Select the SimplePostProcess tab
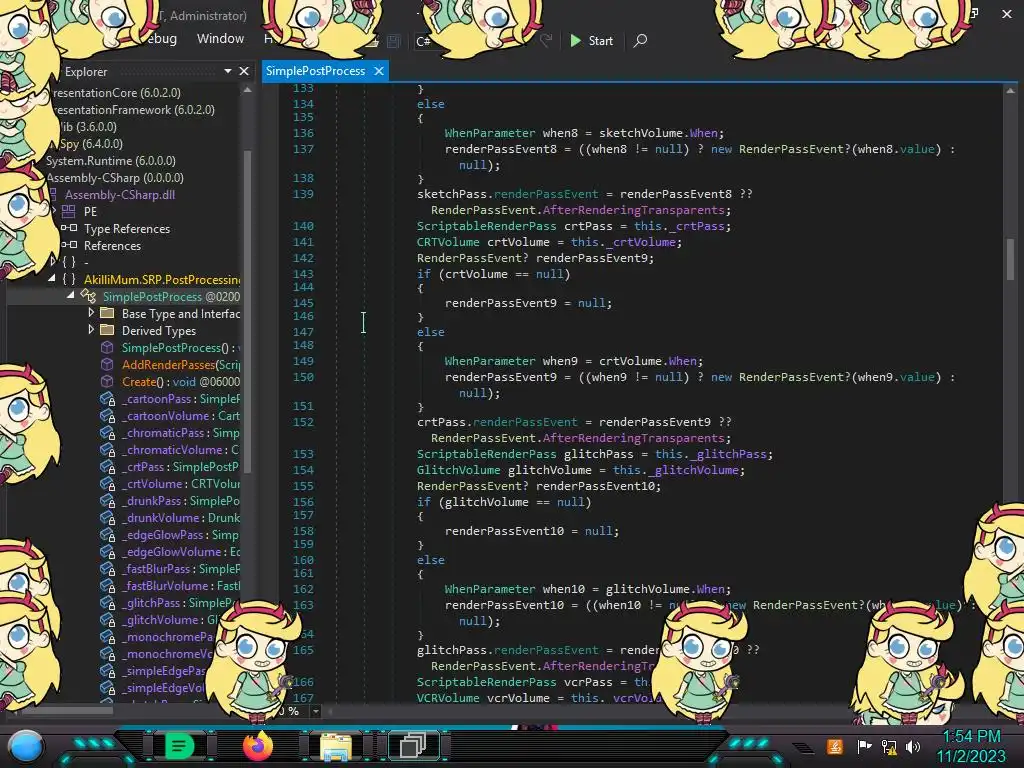Image resolution: width=1024 pixels, height=768 pixels. (315, 71)
